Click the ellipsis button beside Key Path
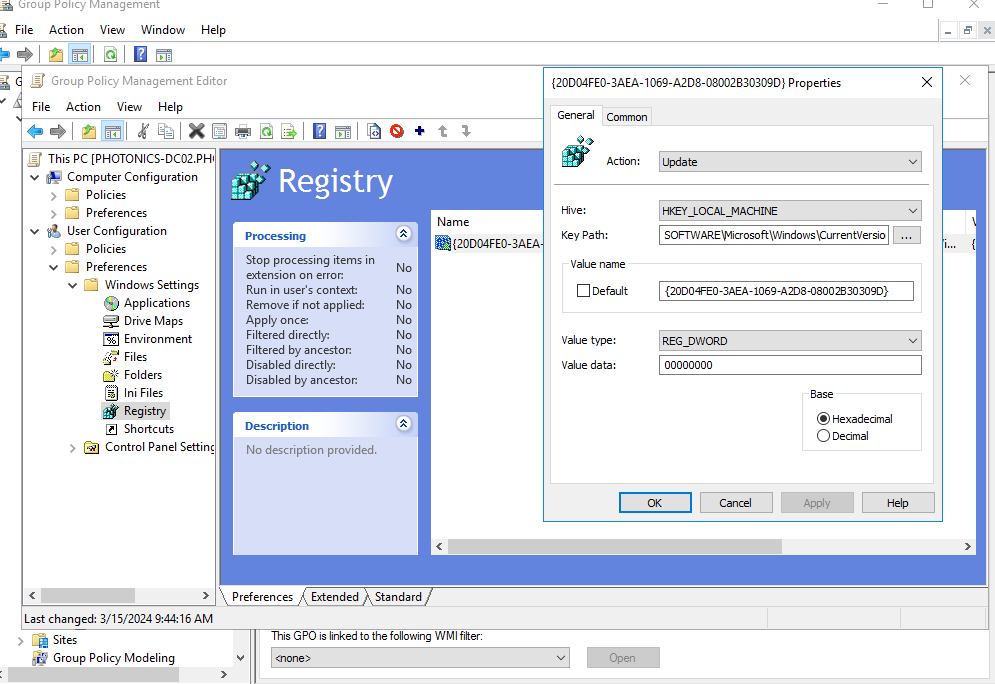The image size is (995, 684). click(906, 235)
